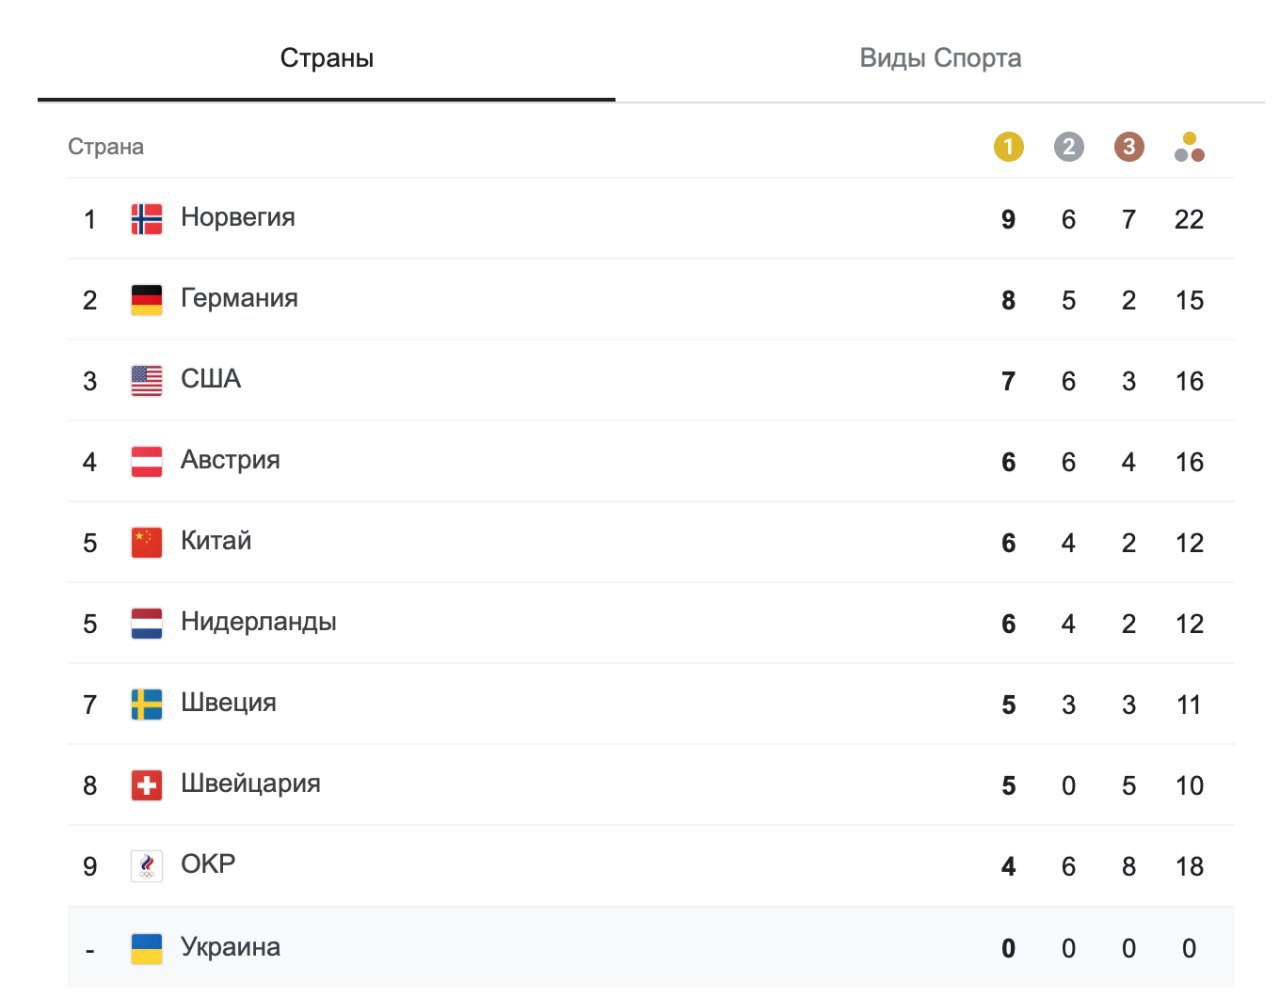Click the gold medal column icon
Viewport: 1280px width, 997px height.
[x=1008, y=147]
